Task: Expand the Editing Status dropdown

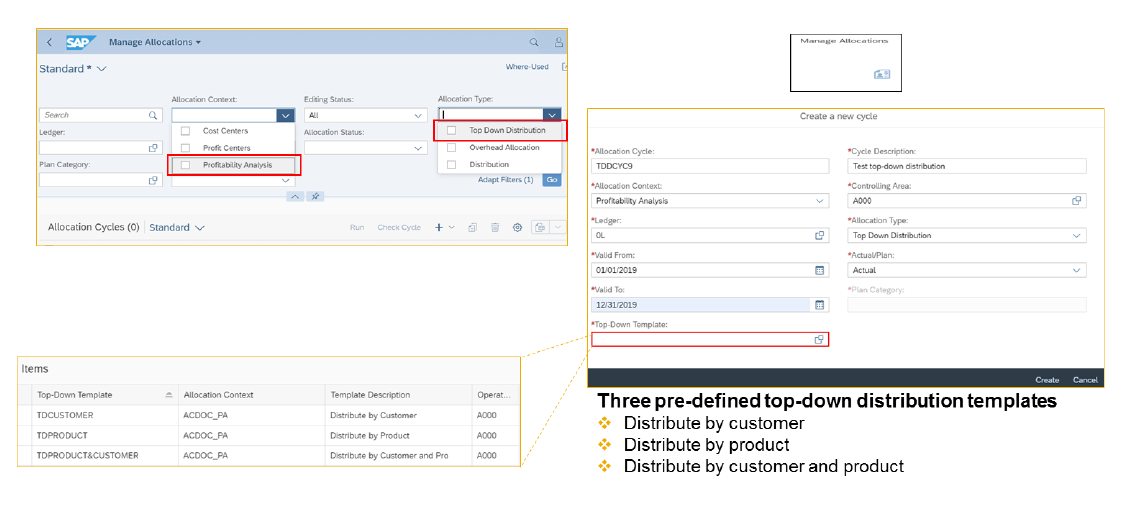Action: click(418, 115)
